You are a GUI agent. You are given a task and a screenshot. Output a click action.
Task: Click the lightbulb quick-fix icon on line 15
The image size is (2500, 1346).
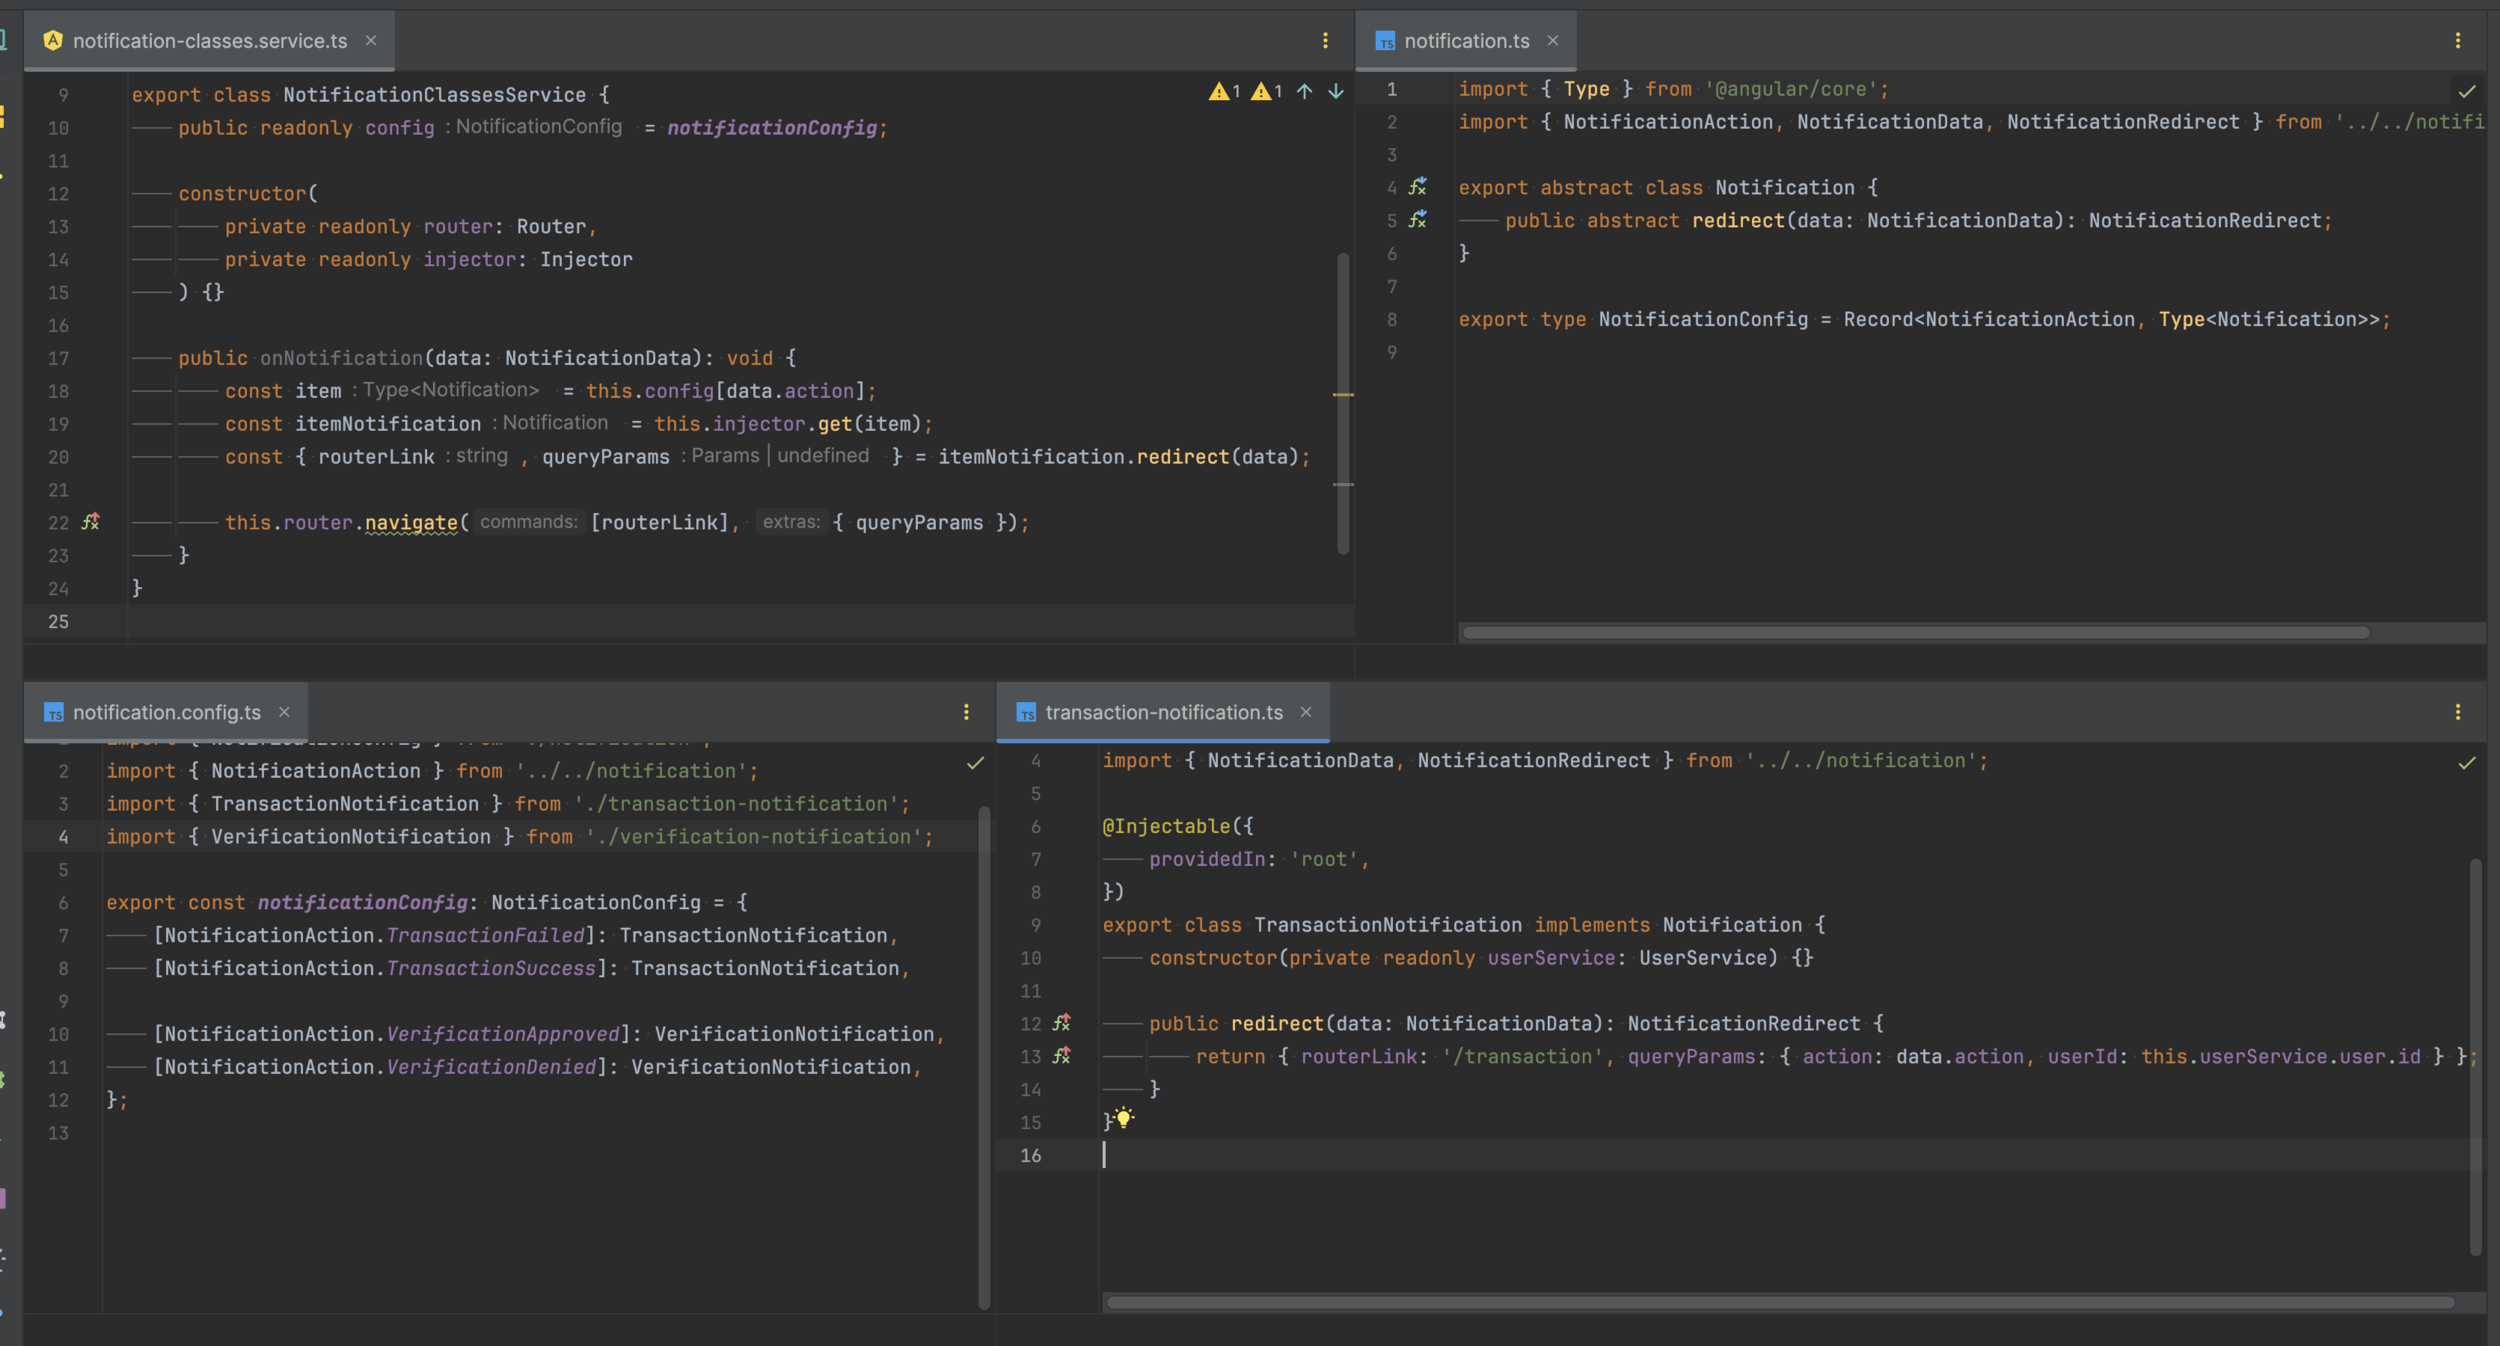(1125, 1119)
